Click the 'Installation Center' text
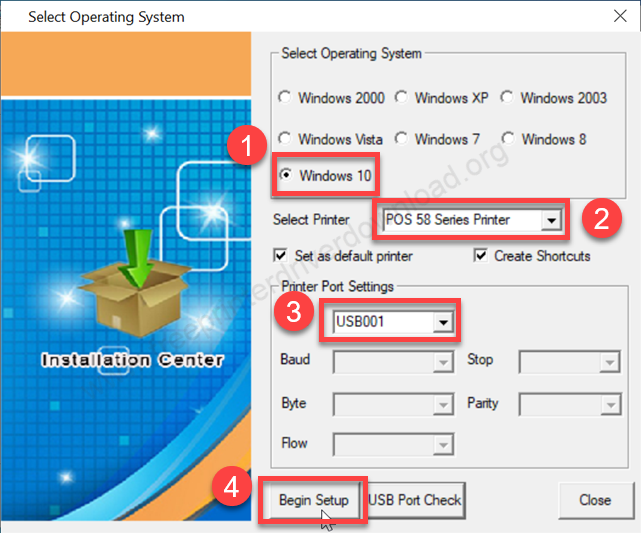 pos(132,360)
